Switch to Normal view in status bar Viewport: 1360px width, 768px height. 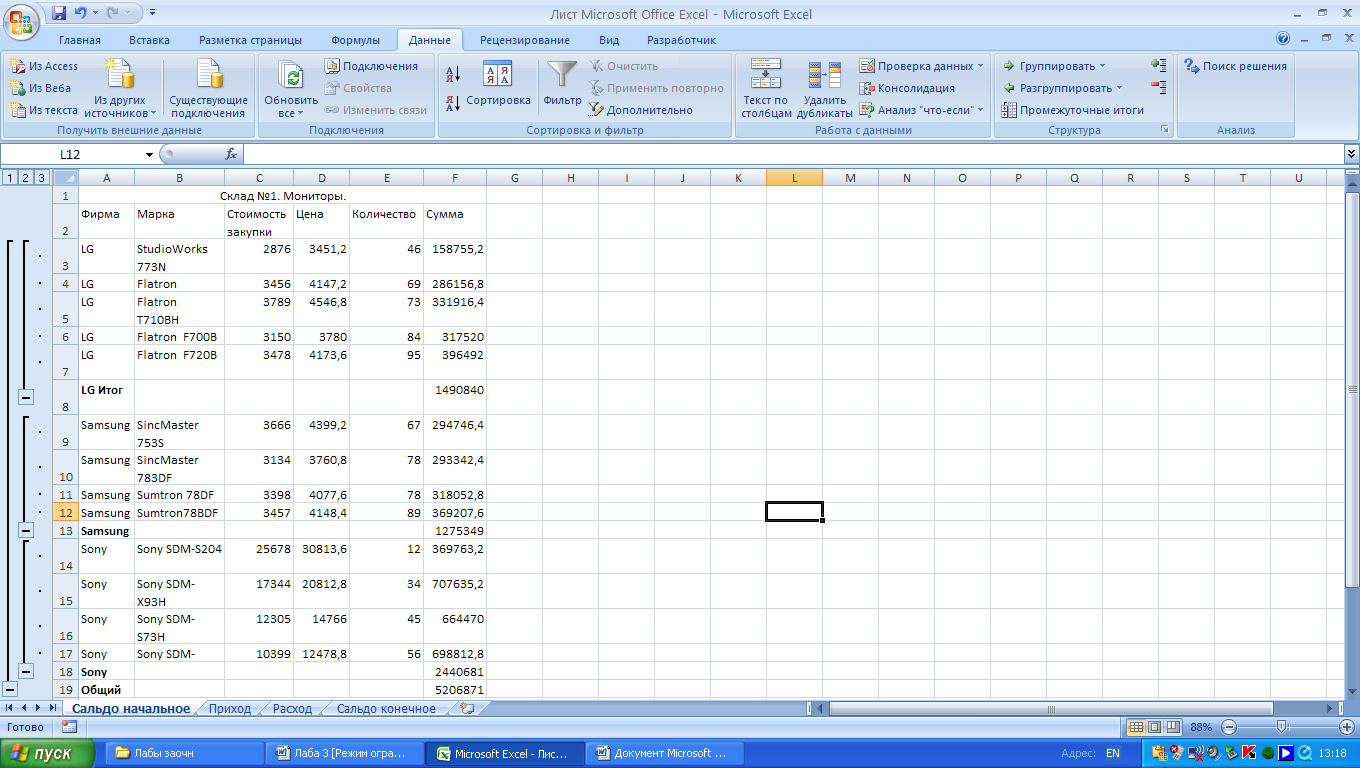point(1136,727)
